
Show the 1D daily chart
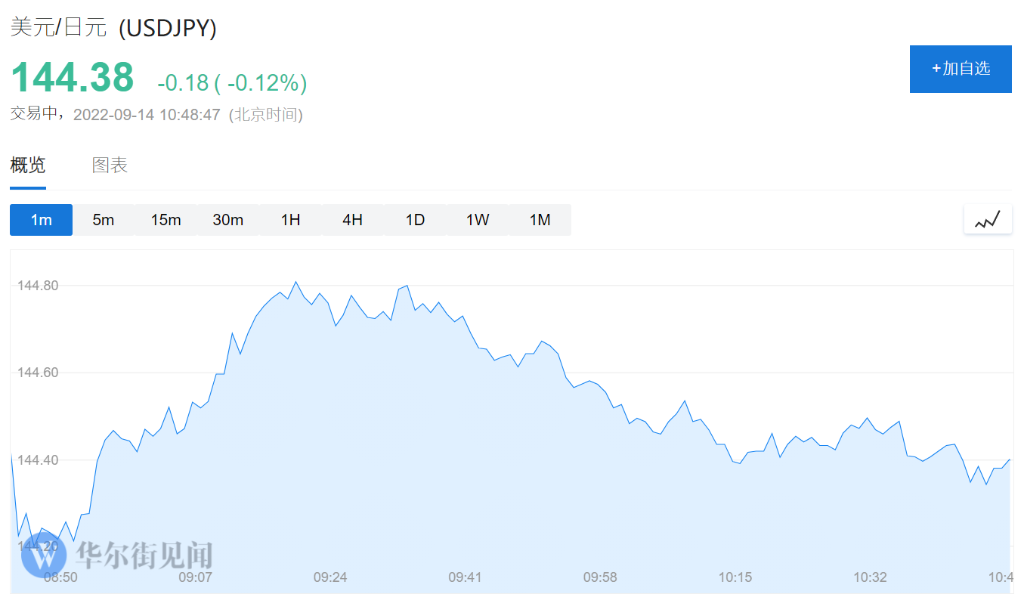[x=415, y=220]
